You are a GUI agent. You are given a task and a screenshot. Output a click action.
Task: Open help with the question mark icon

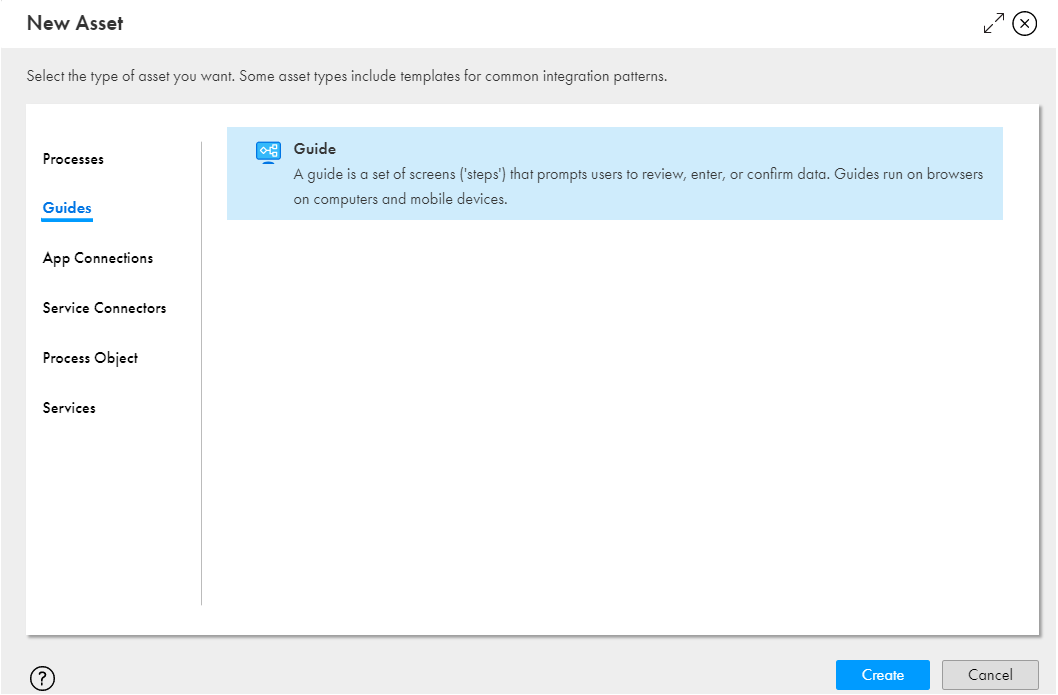pos(43,678)
